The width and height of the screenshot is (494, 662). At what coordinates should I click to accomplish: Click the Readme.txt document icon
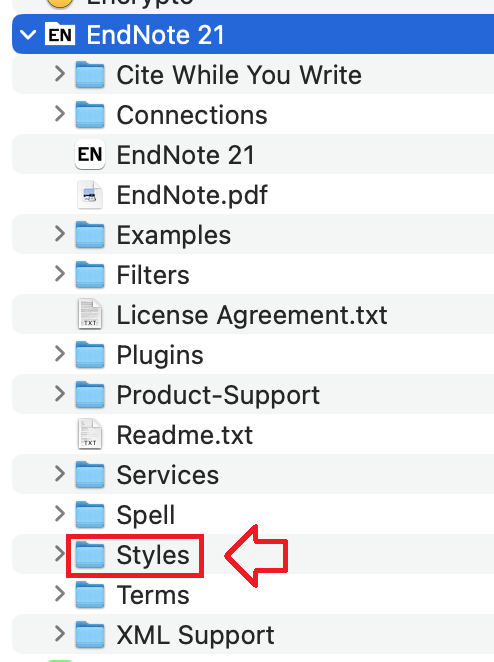click(x=90, y=434)
